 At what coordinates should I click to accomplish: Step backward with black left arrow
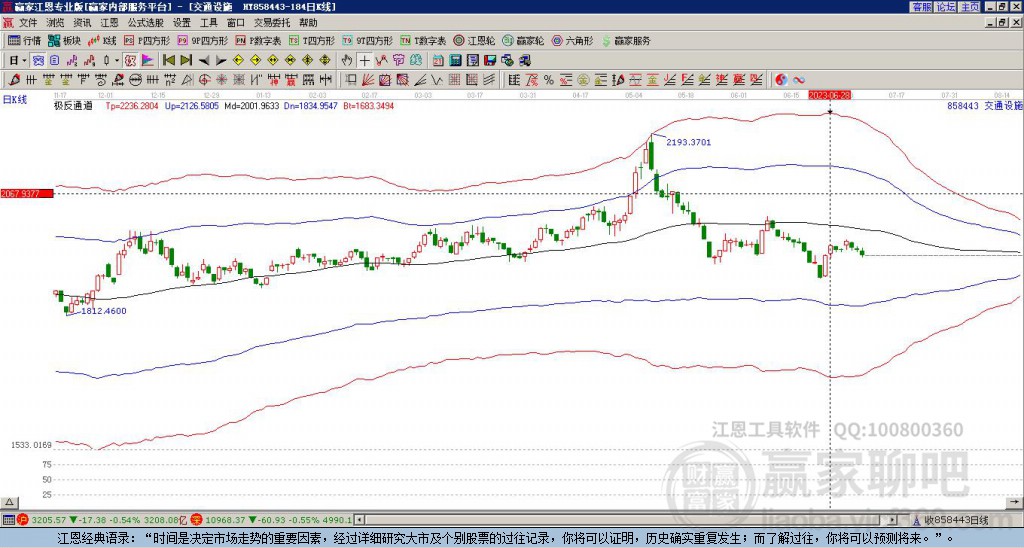[204, 60]
